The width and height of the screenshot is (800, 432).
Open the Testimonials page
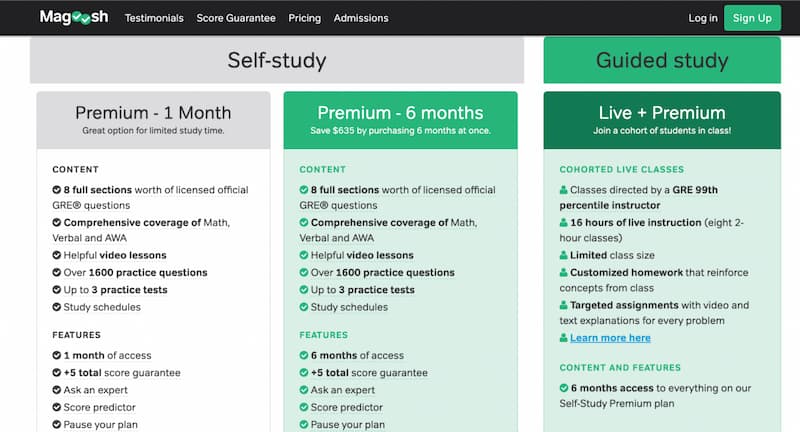coord(154,18)
